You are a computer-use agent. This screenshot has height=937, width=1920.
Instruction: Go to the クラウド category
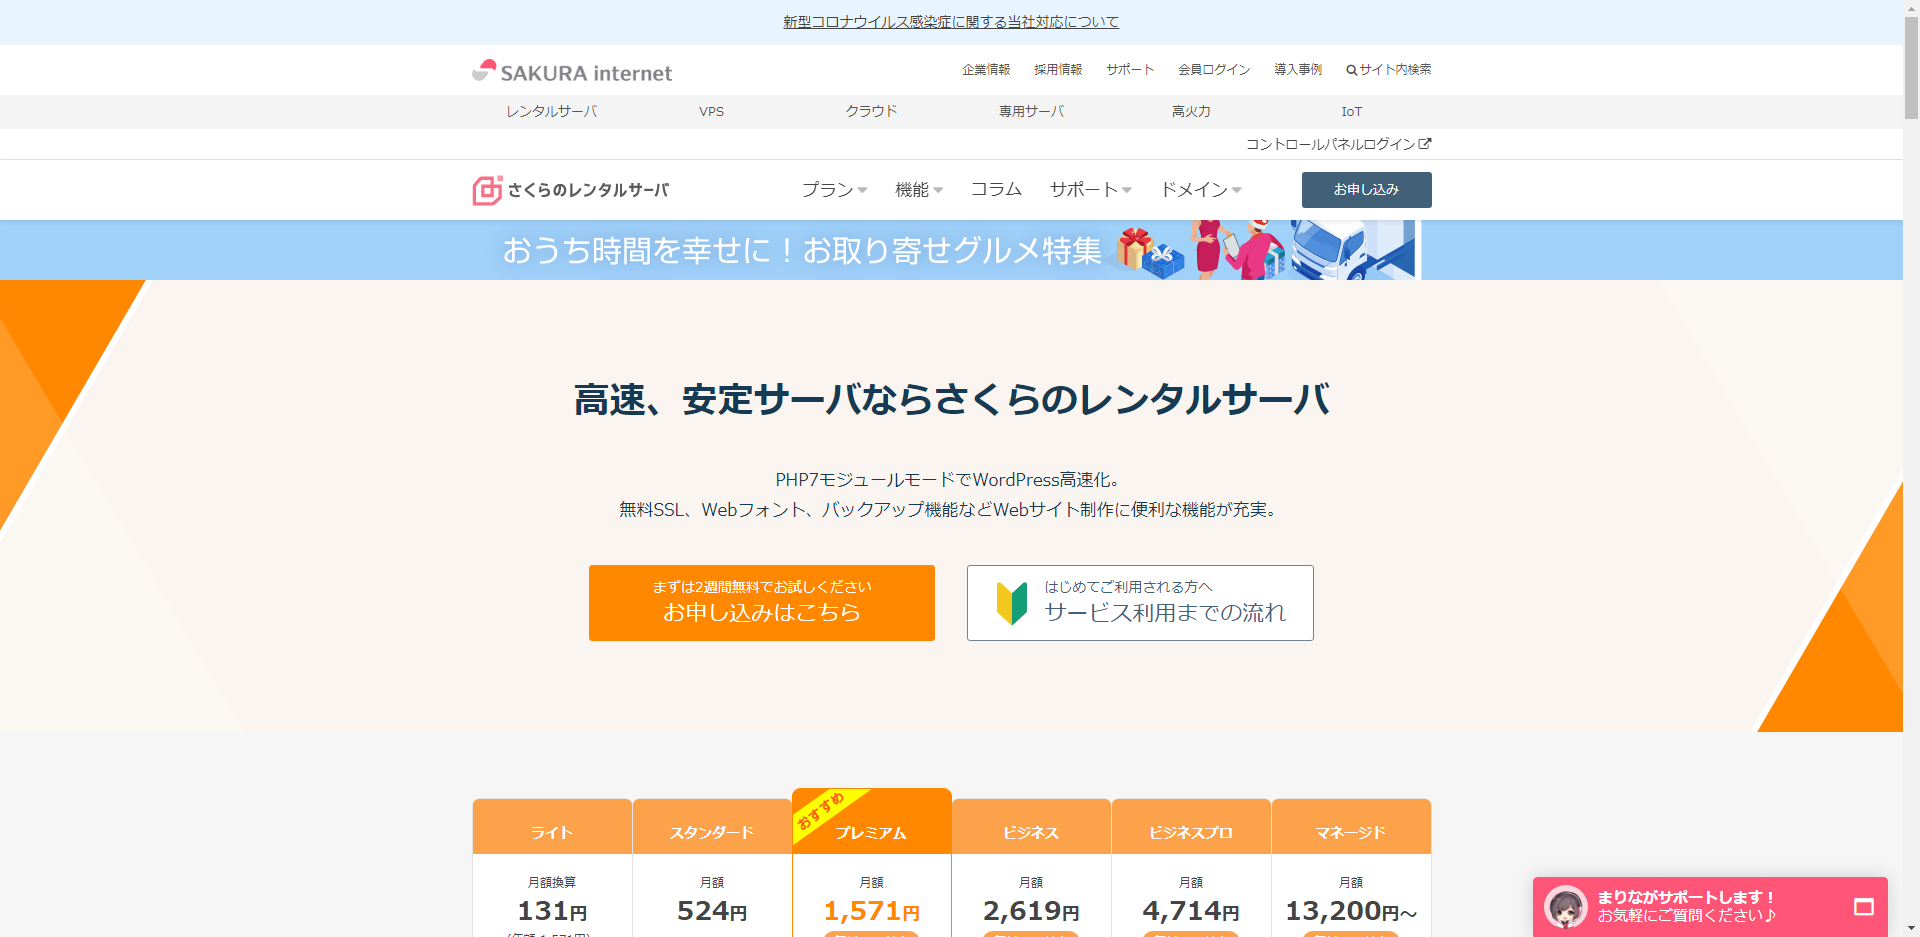click(871, 112)
